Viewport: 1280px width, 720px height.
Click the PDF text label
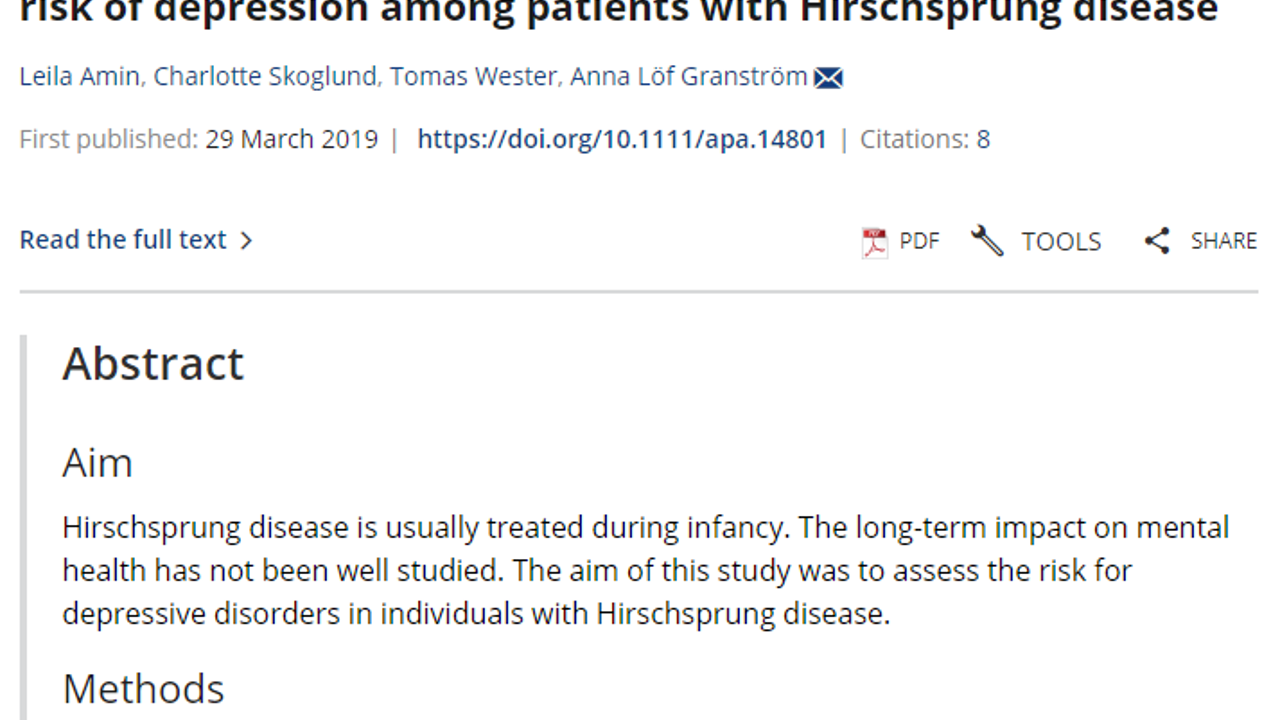(919, 241)
